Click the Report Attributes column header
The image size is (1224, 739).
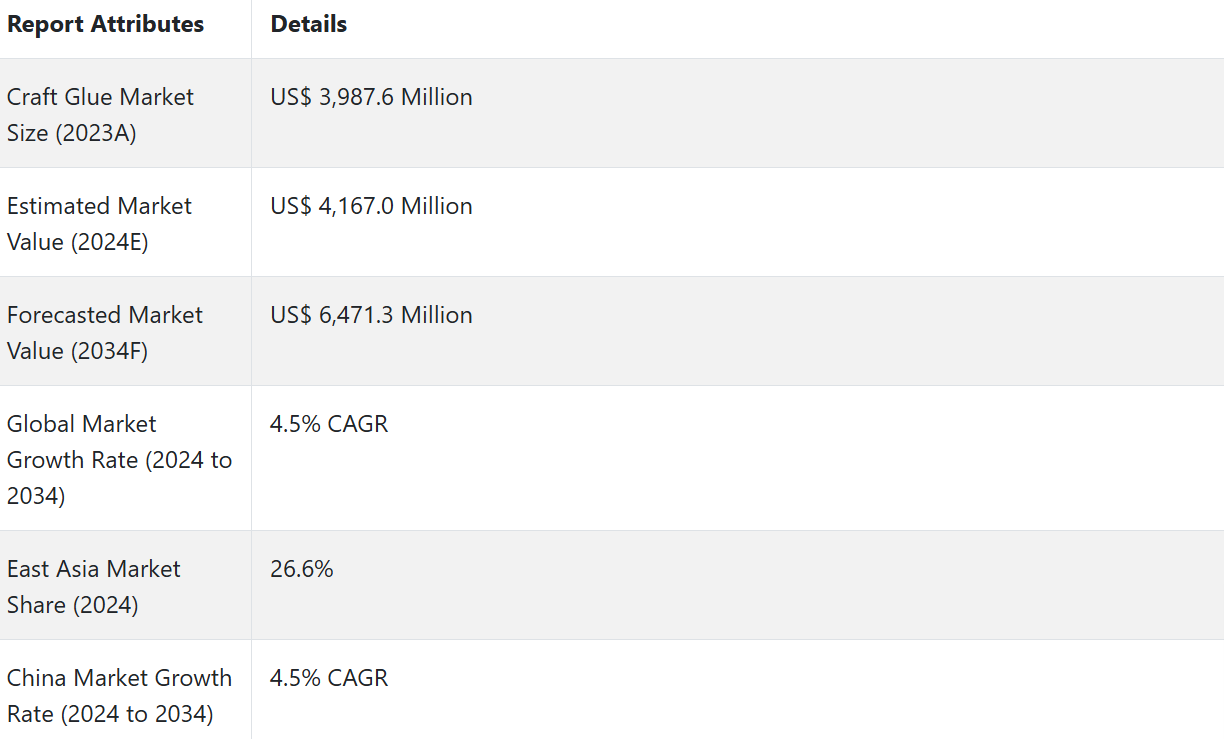pos(105,25)
